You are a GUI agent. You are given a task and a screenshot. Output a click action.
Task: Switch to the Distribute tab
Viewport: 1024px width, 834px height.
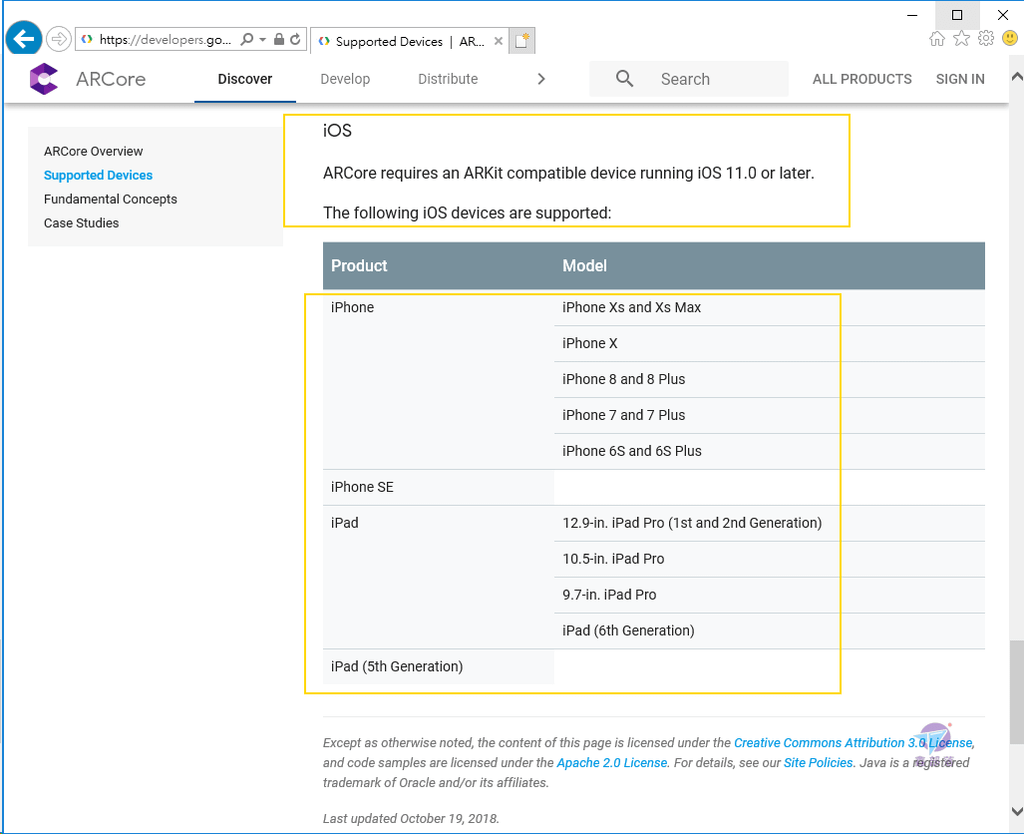click(448, 79)
